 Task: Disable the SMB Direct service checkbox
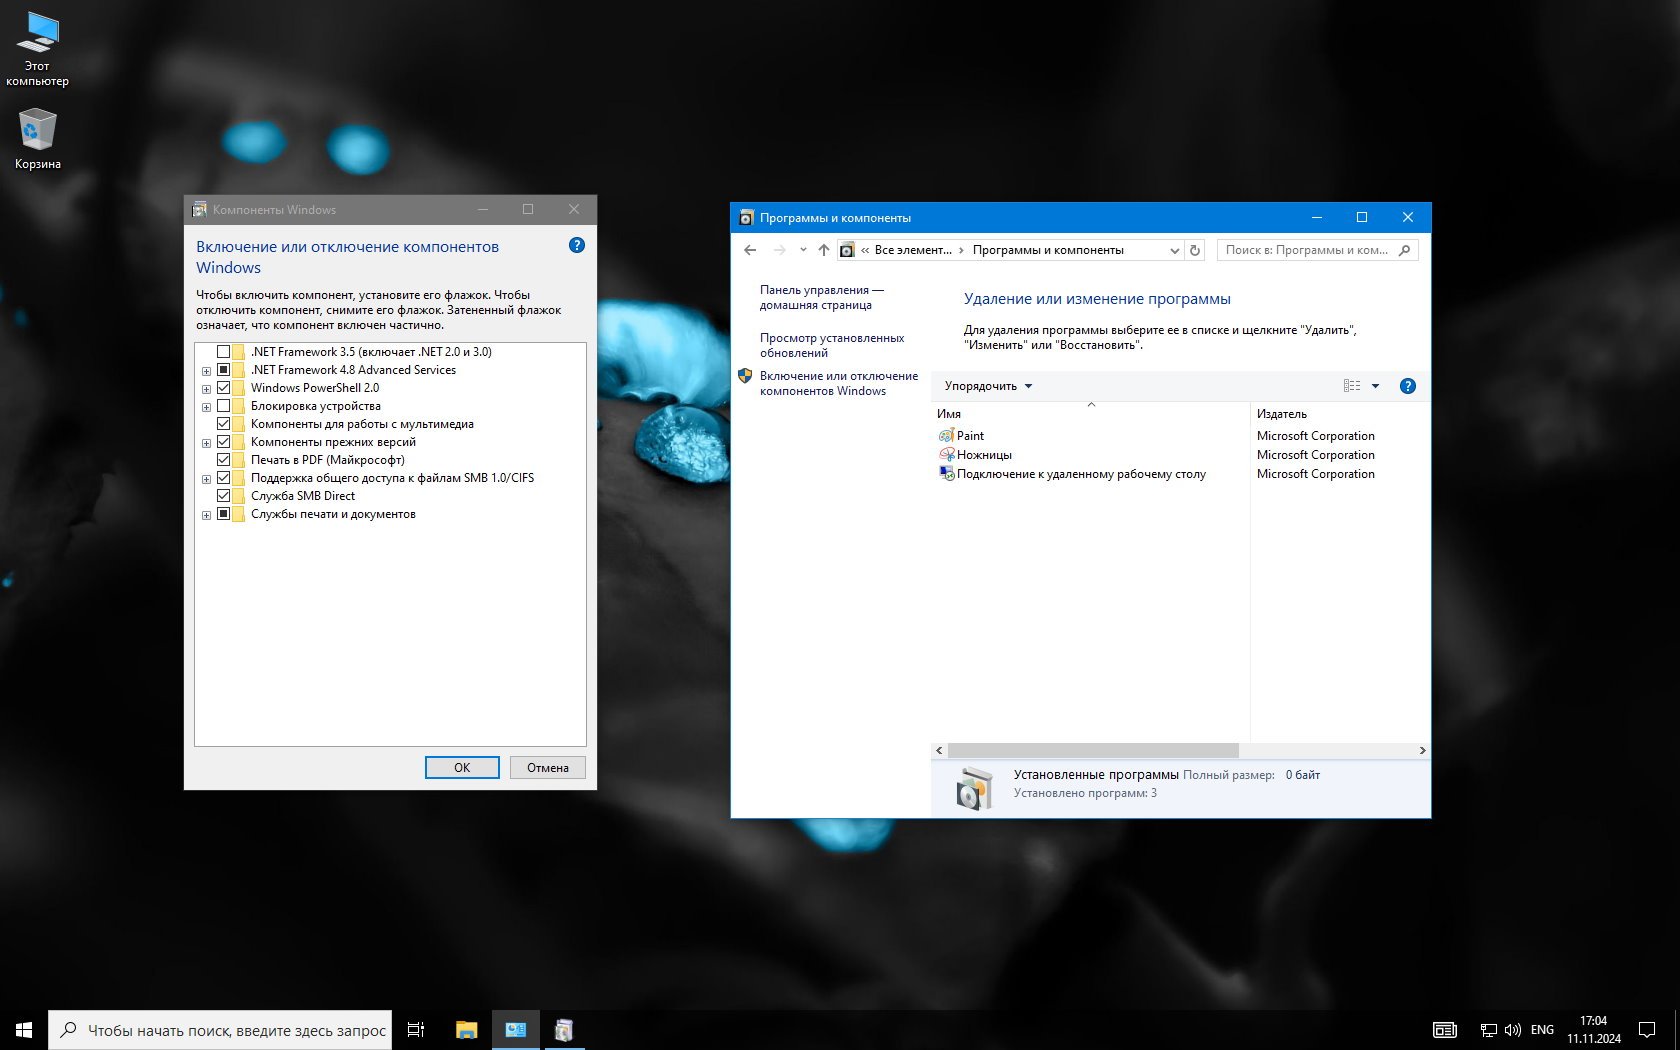tap(224, 496)
